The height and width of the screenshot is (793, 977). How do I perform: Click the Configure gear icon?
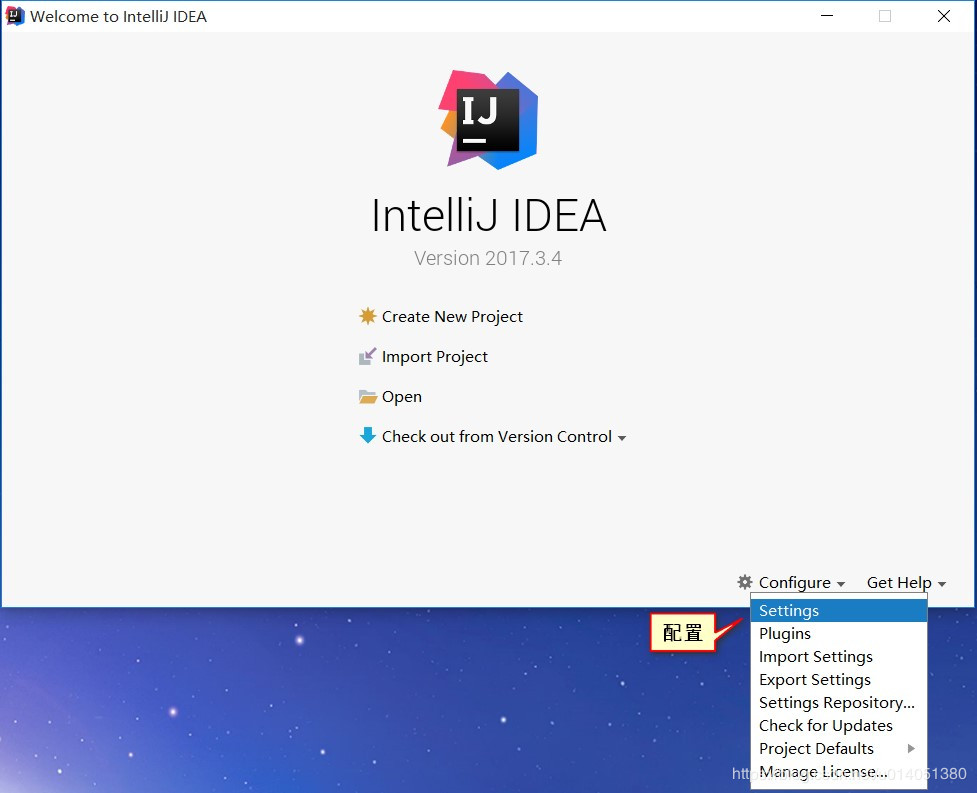coord(744,582)
